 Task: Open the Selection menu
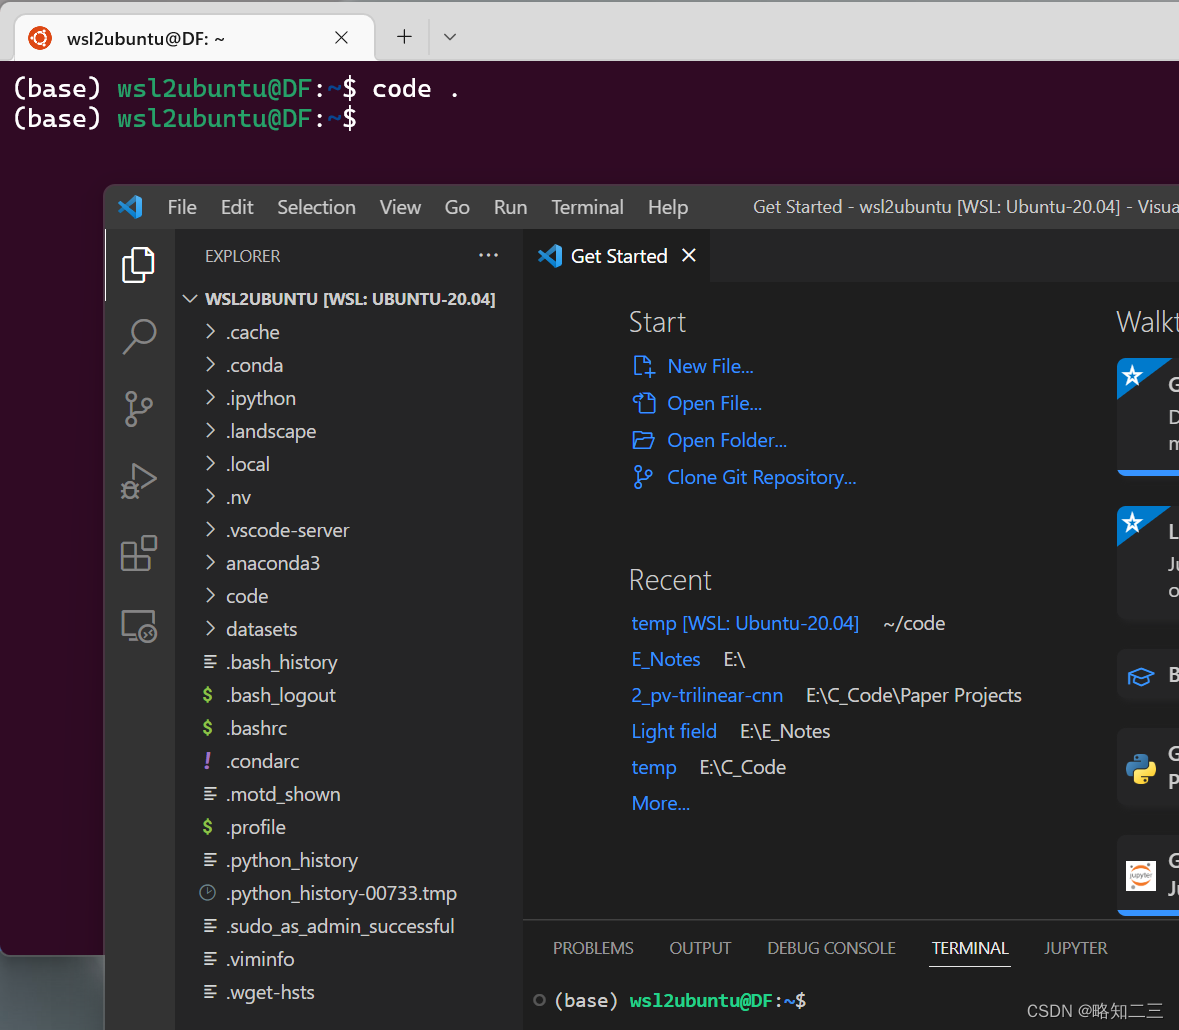317,207
